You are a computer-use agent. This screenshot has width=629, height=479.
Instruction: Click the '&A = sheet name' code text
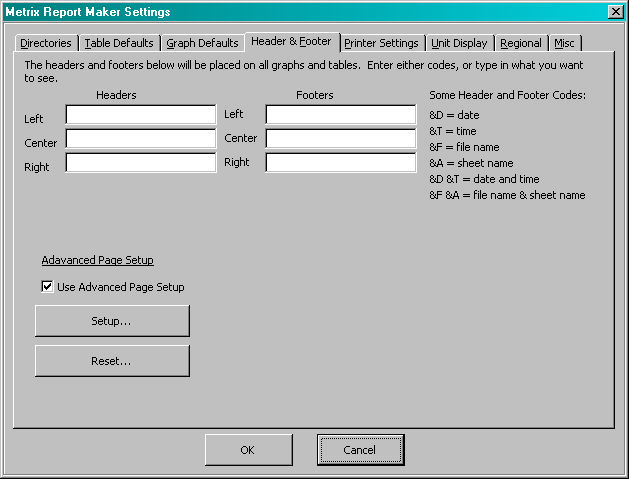(471, 163)
